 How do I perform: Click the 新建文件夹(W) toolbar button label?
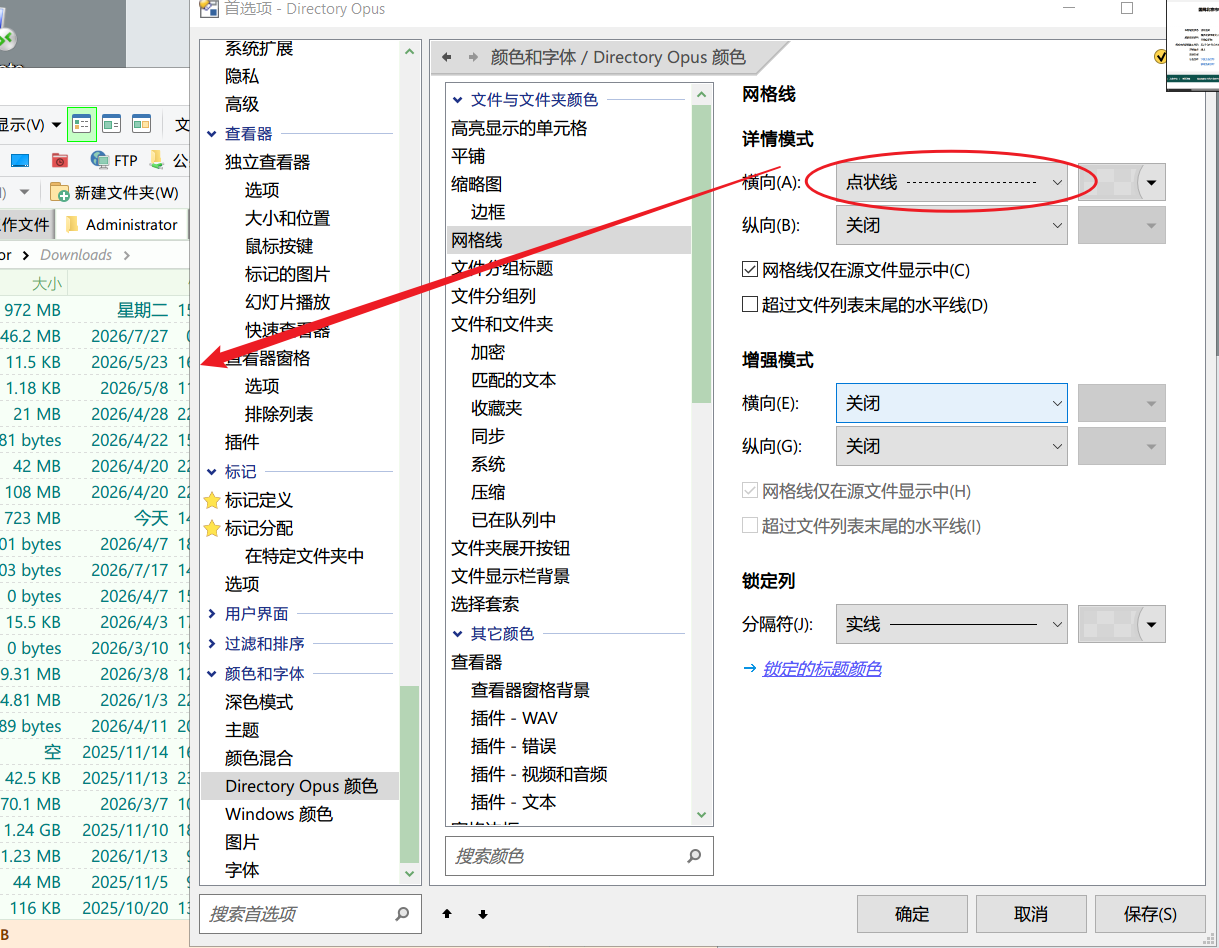pyautogui.click(x=127, y=192)
